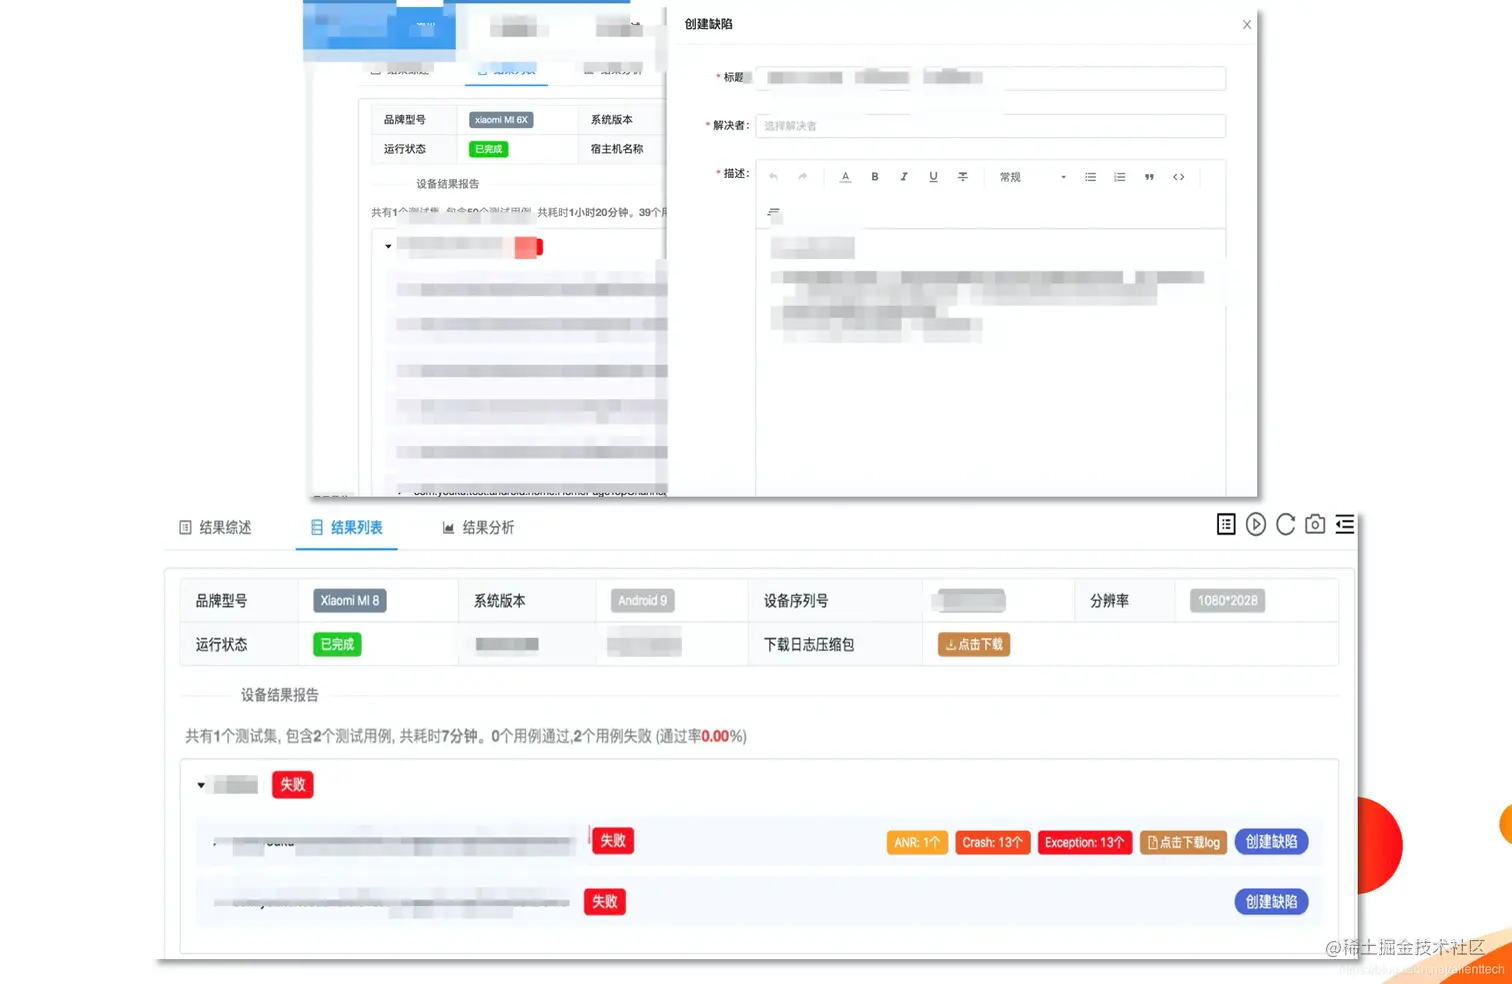This screenshot has width=1512, height=984.
Task: Toggle bold formatting in 描述 editor
Action: pos(875,177)
